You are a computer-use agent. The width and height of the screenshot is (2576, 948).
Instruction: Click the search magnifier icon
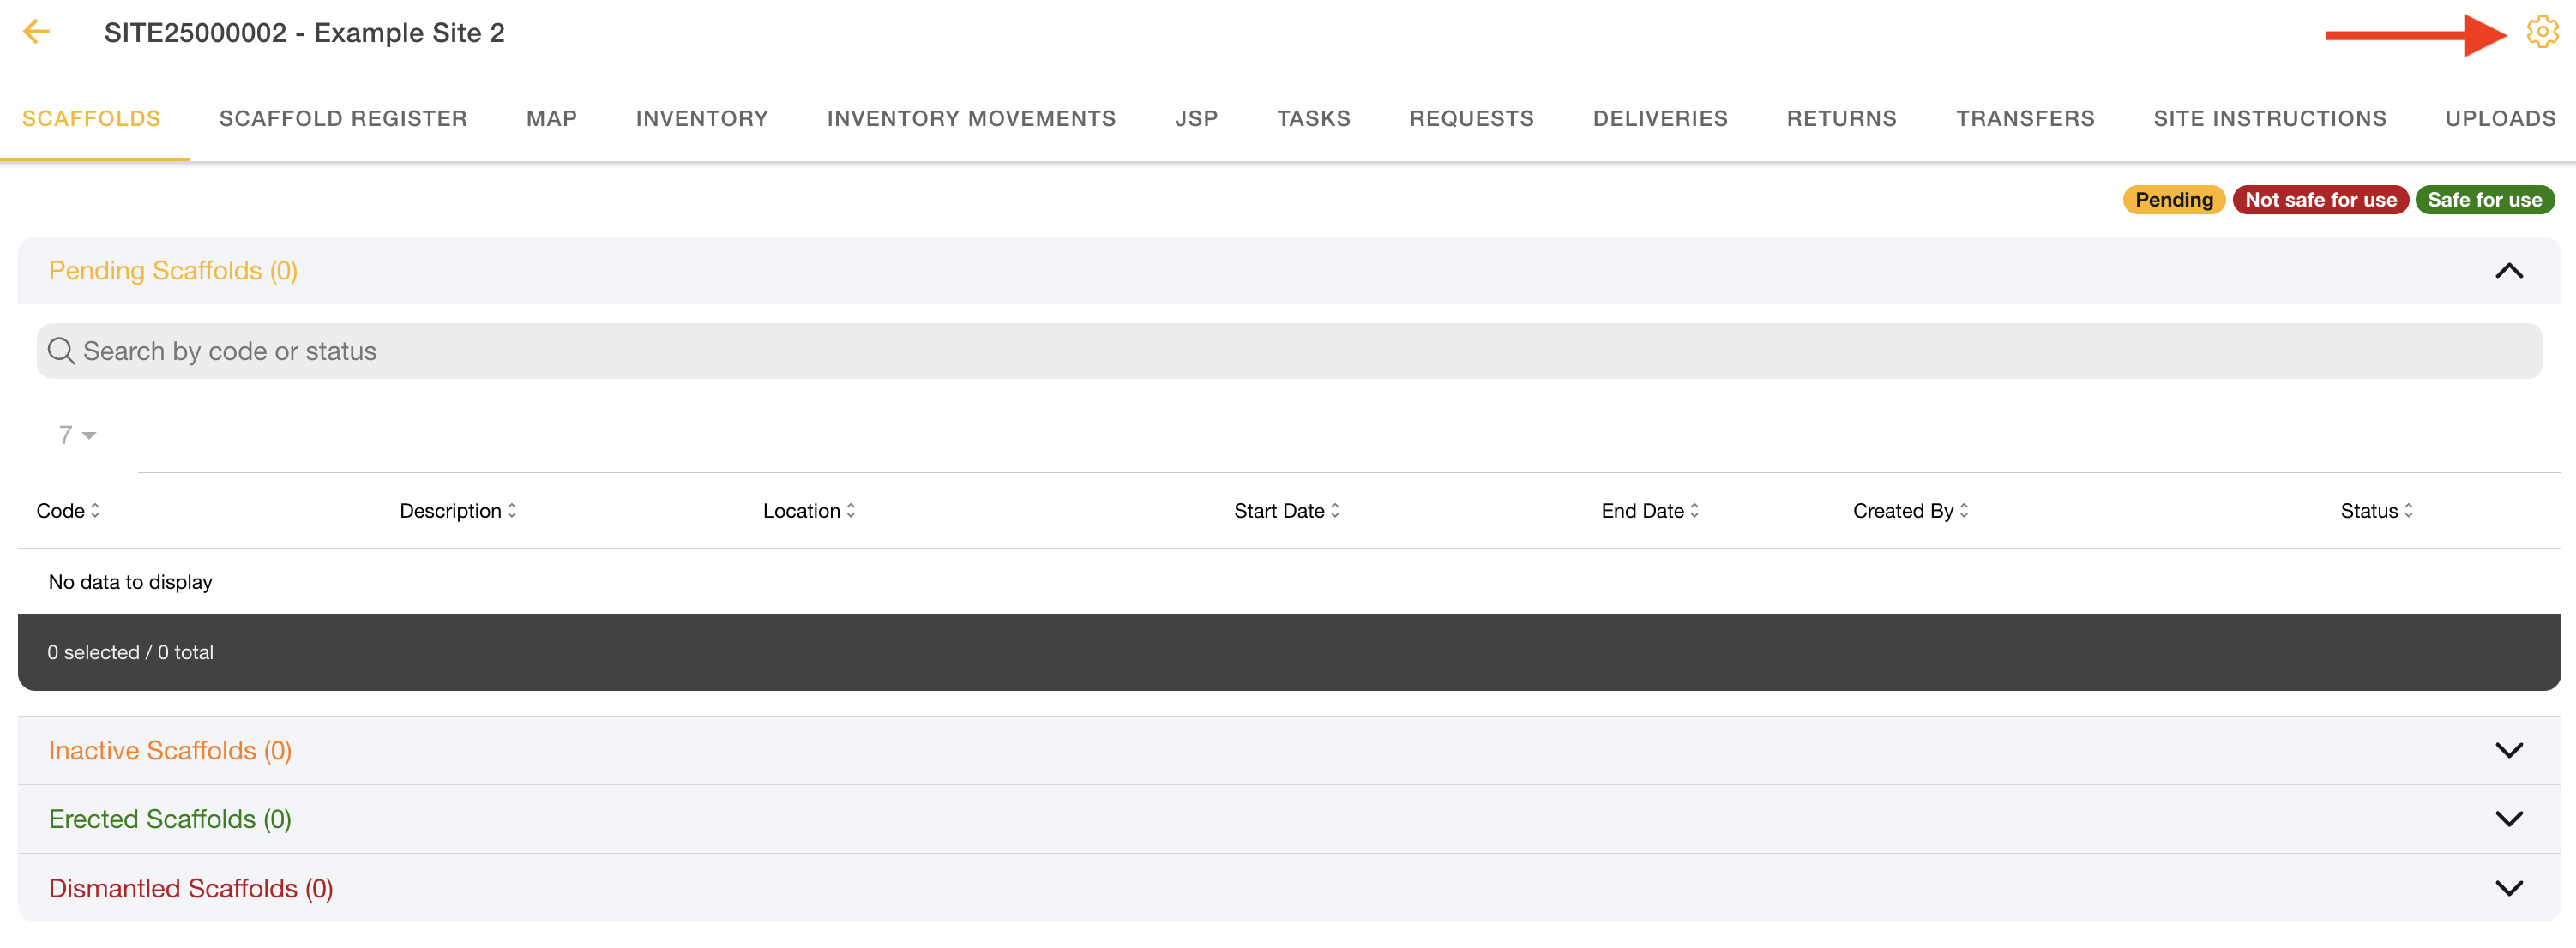click(x=61, y=351)
